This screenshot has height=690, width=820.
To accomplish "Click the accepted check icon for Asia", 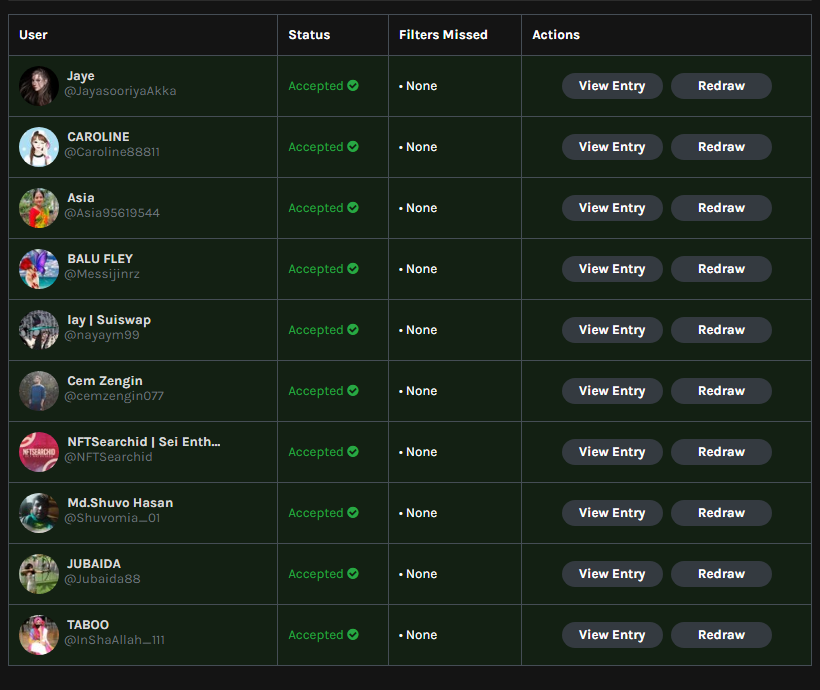I will click(x=353, y=207).
